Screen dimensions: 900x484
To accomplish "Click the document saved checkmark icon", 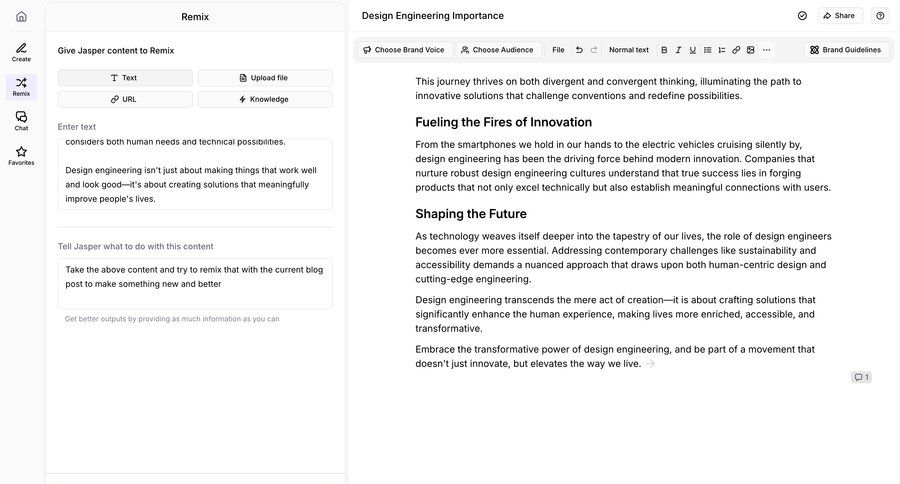I will click(x=802, y=16).
